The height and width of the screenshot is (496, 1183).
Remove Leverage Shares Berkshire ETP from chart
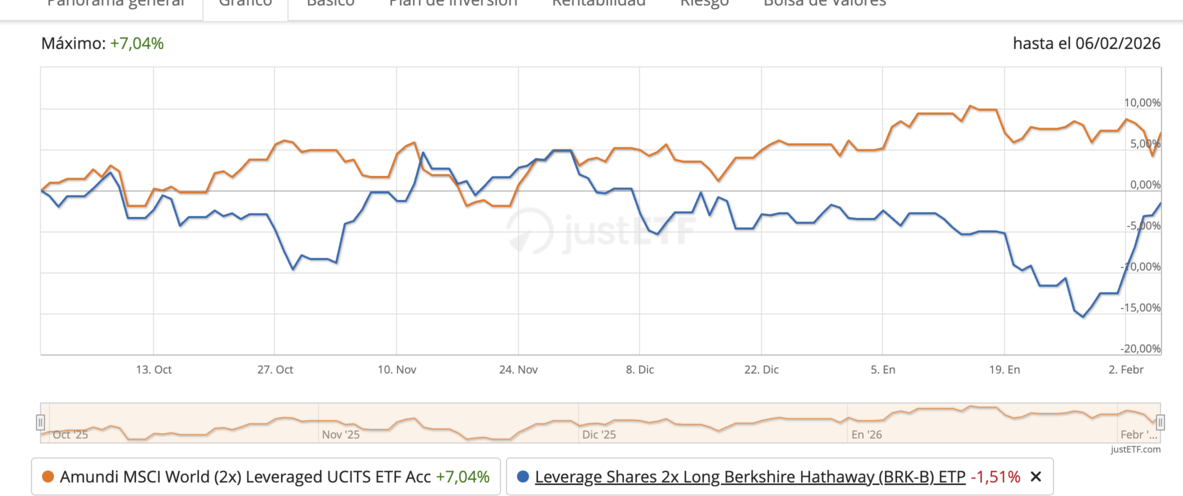point(1035,477)
